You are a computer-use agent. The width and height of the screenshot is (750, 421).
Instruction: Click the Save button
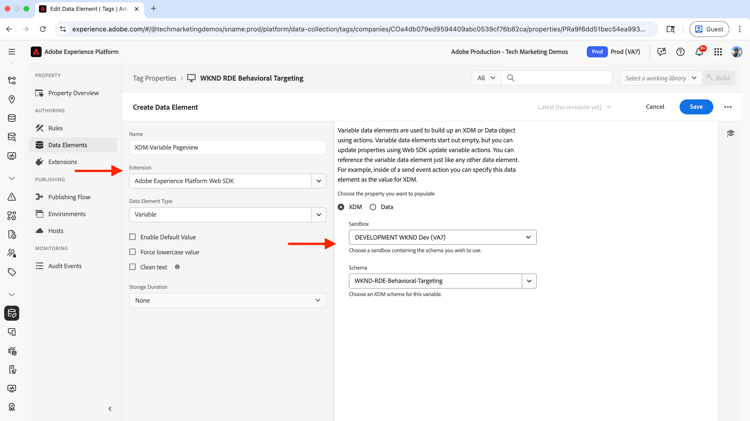pos(696,107)
